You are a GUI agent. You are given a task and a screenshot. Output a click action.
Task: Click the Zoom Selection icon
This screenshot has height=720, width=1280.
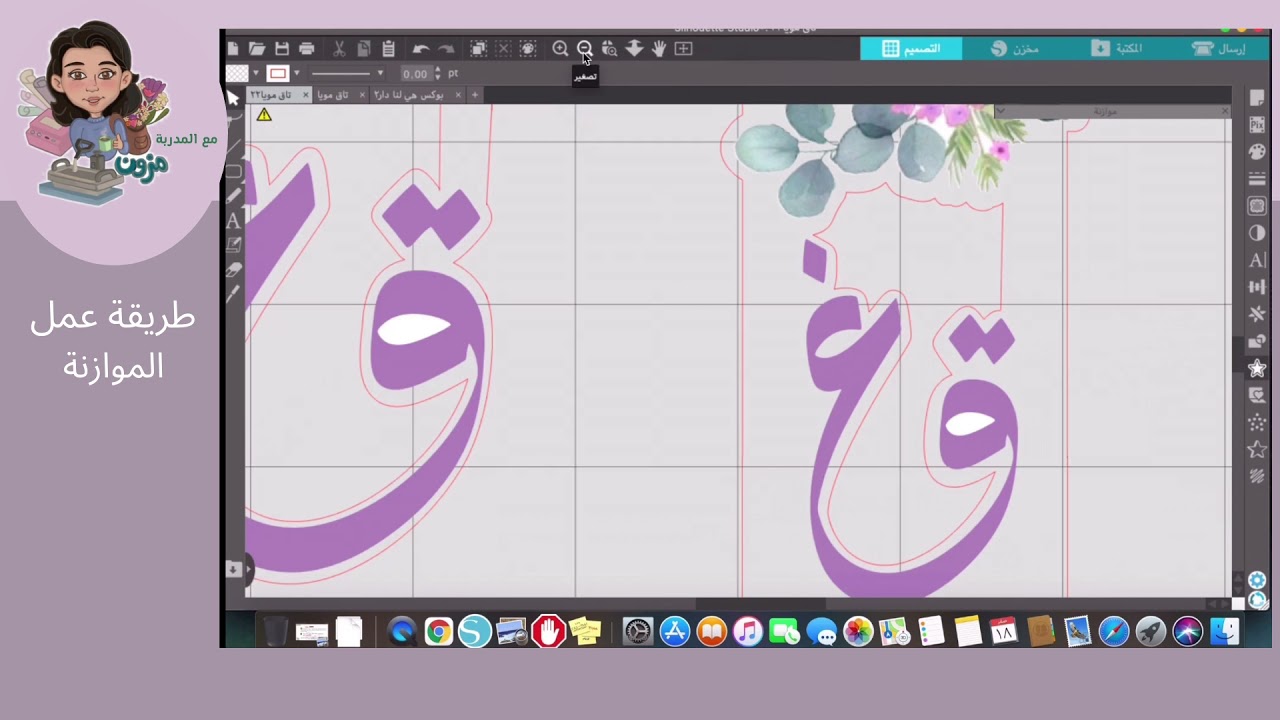pos(609,48)
